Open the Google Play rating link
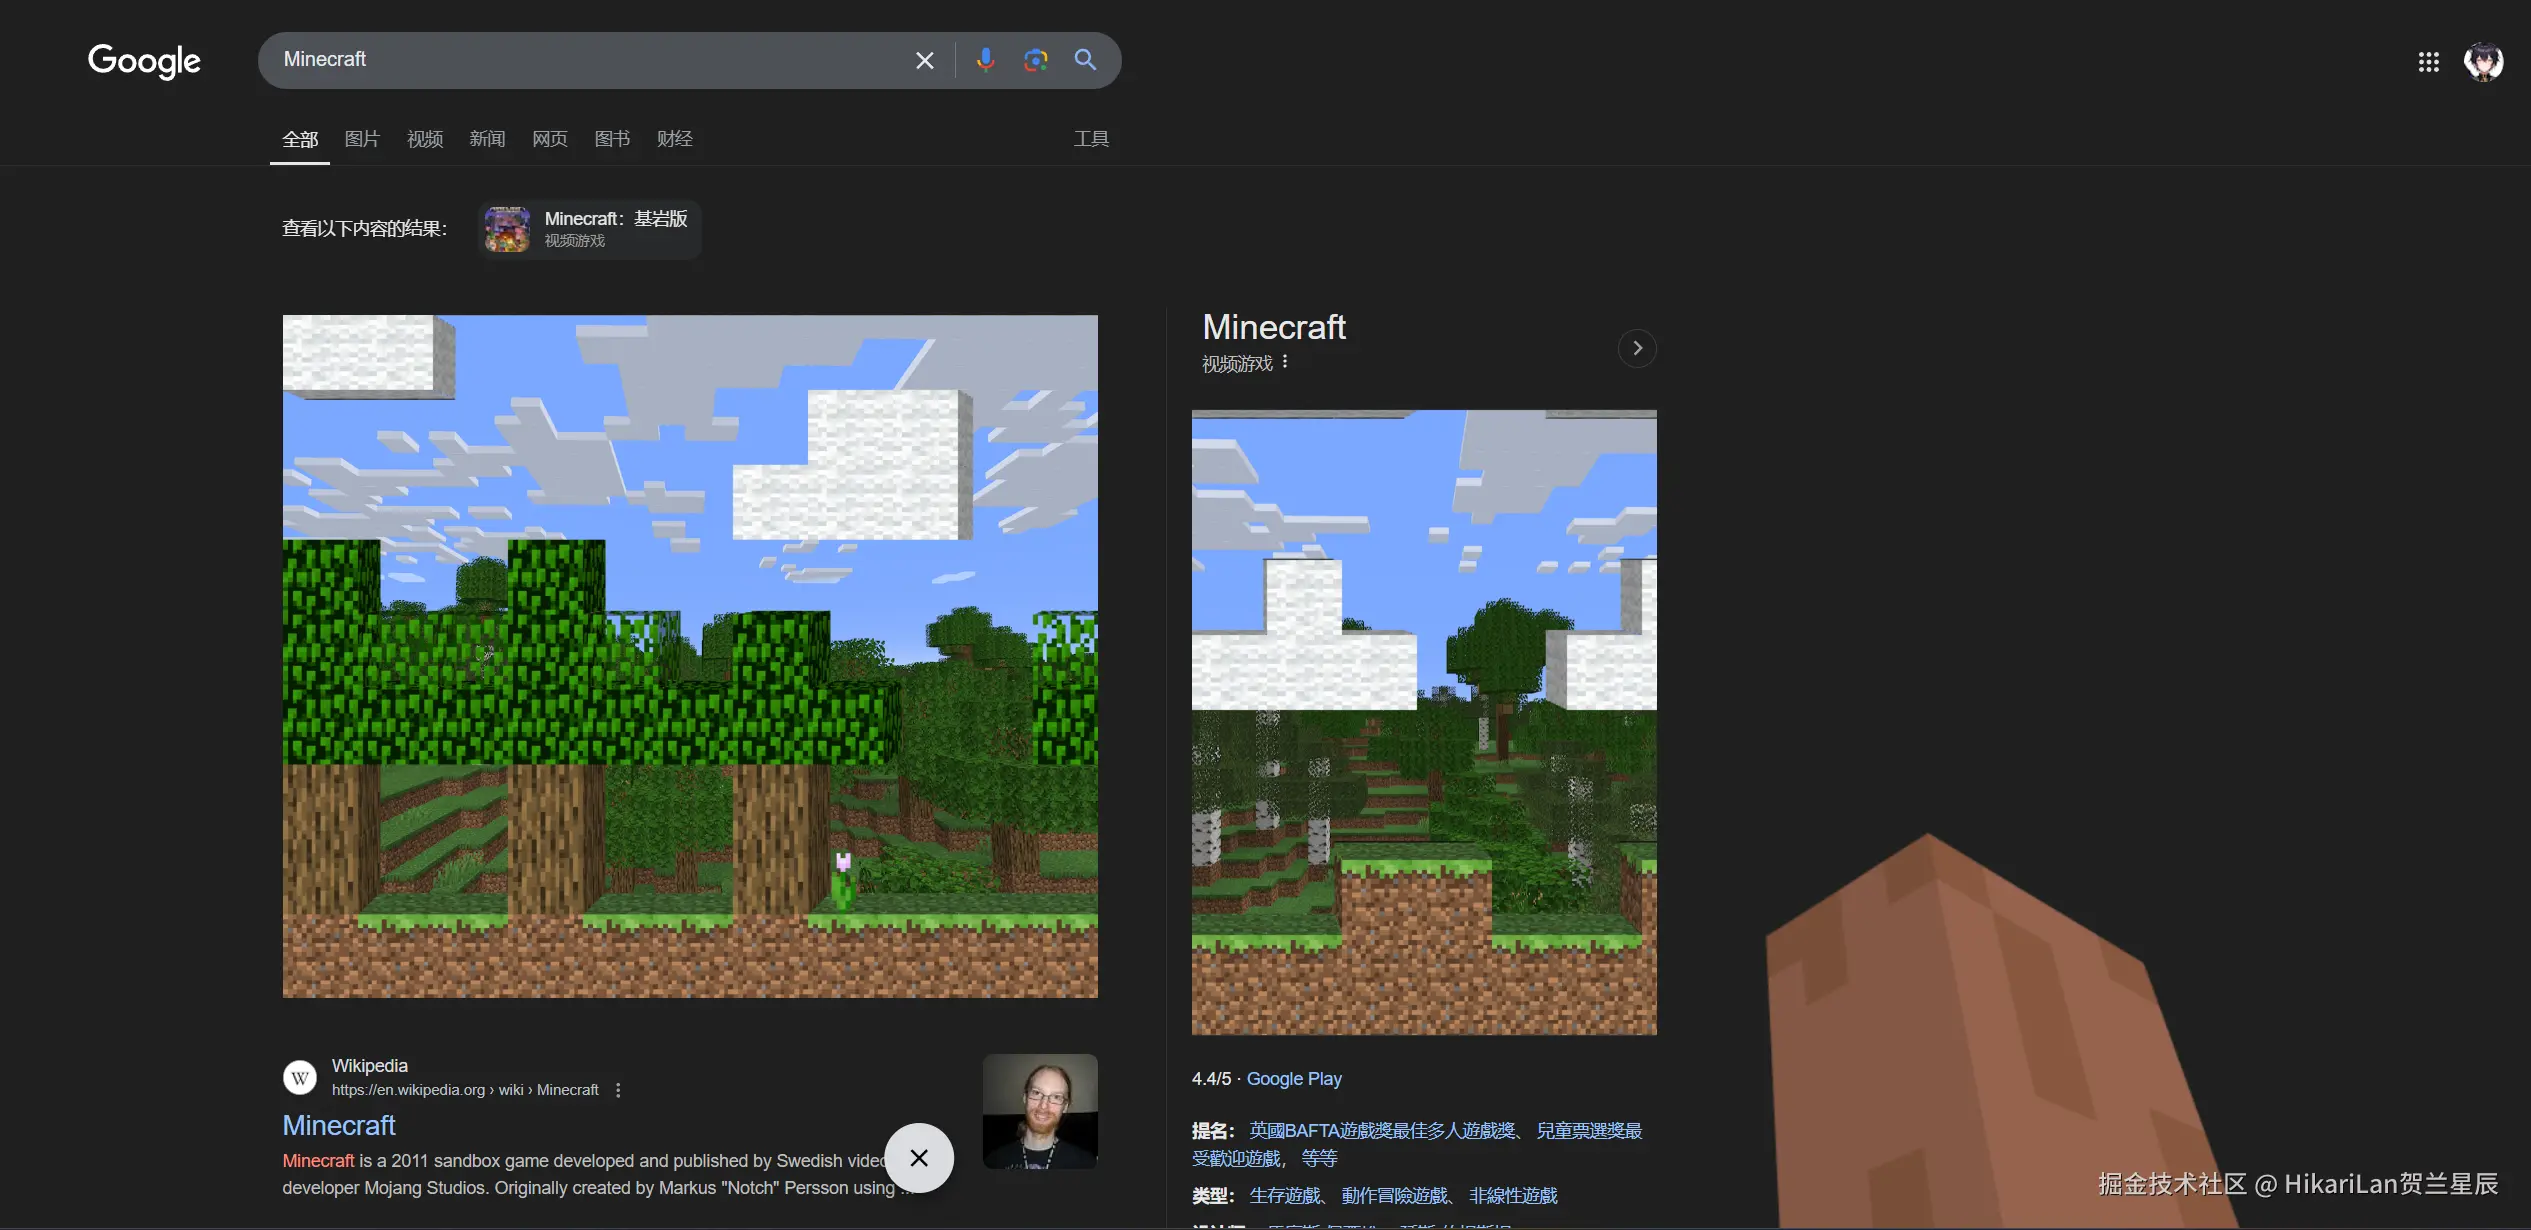This screenshot has width=2531, height=1230. click(x=1293, y=1078)
